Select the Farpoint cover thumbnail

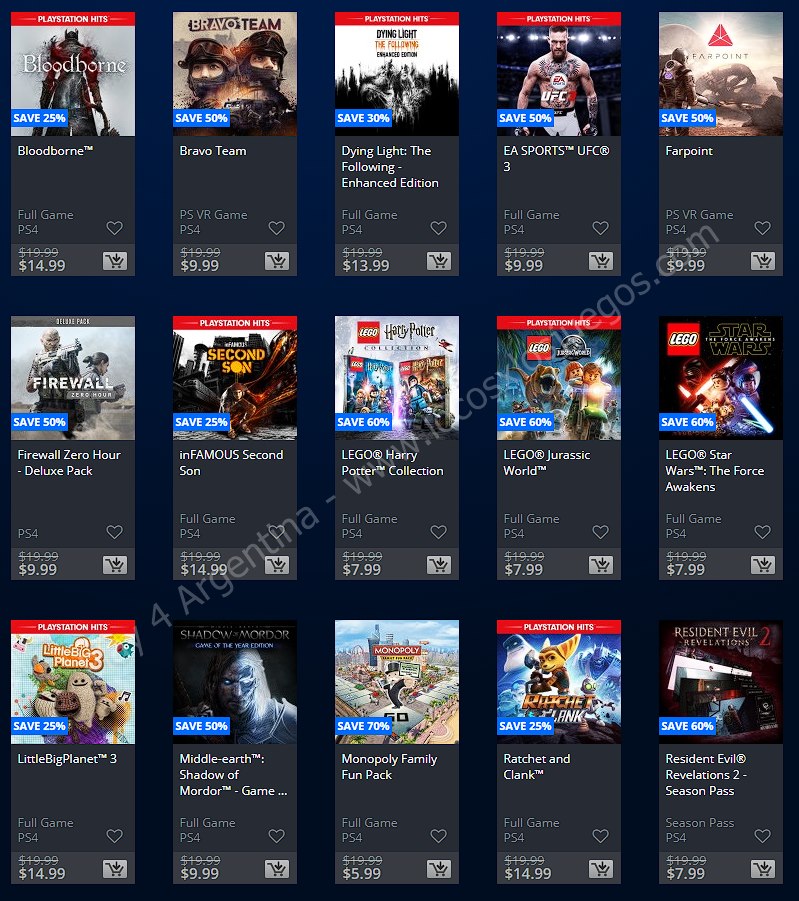click(721, 74)
